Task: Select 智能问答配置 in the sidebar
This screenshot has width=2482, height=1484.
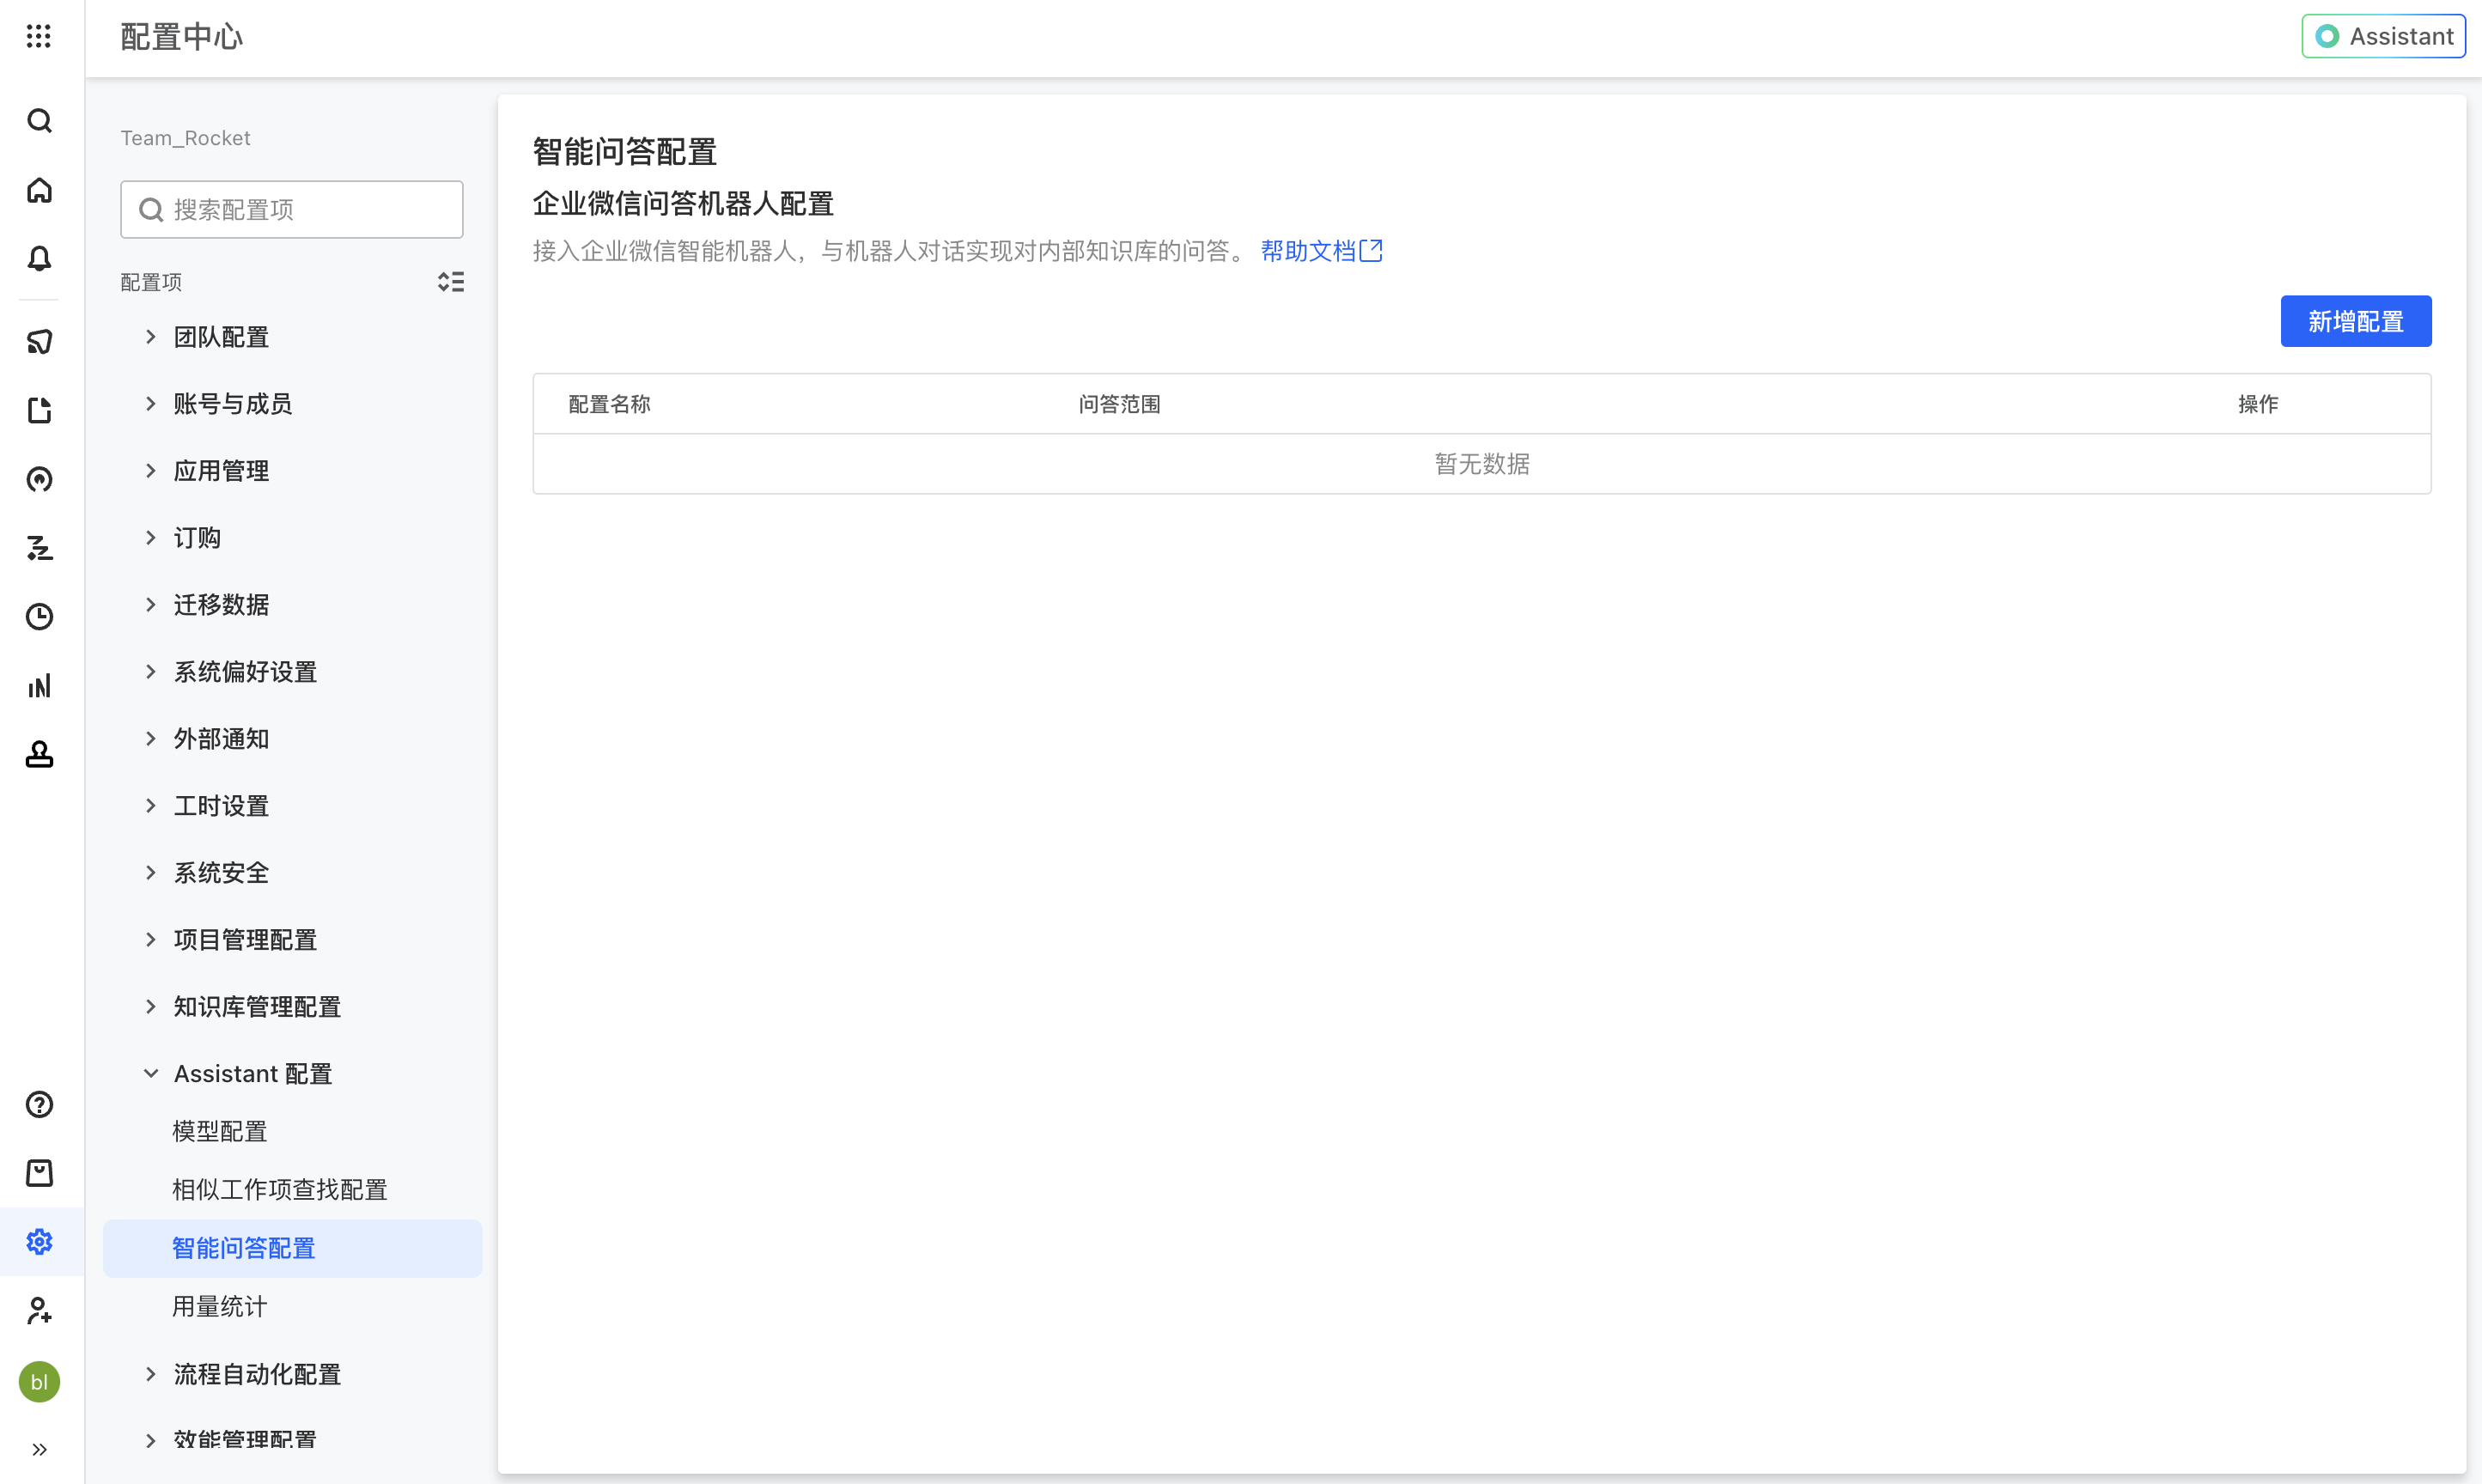Action: [293, 1249]
